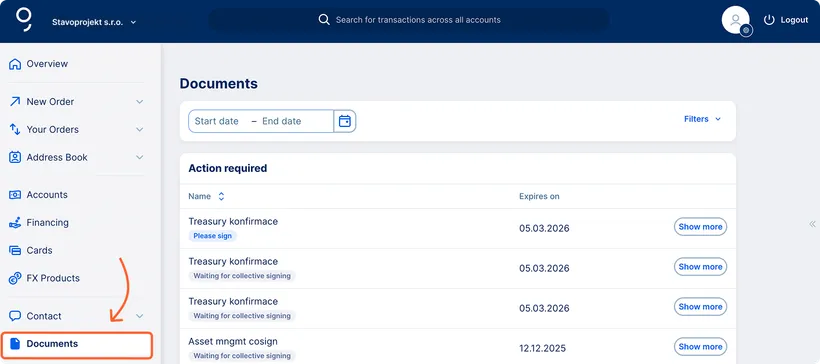Click the Cards icon in sidebar

click(15, 250)
